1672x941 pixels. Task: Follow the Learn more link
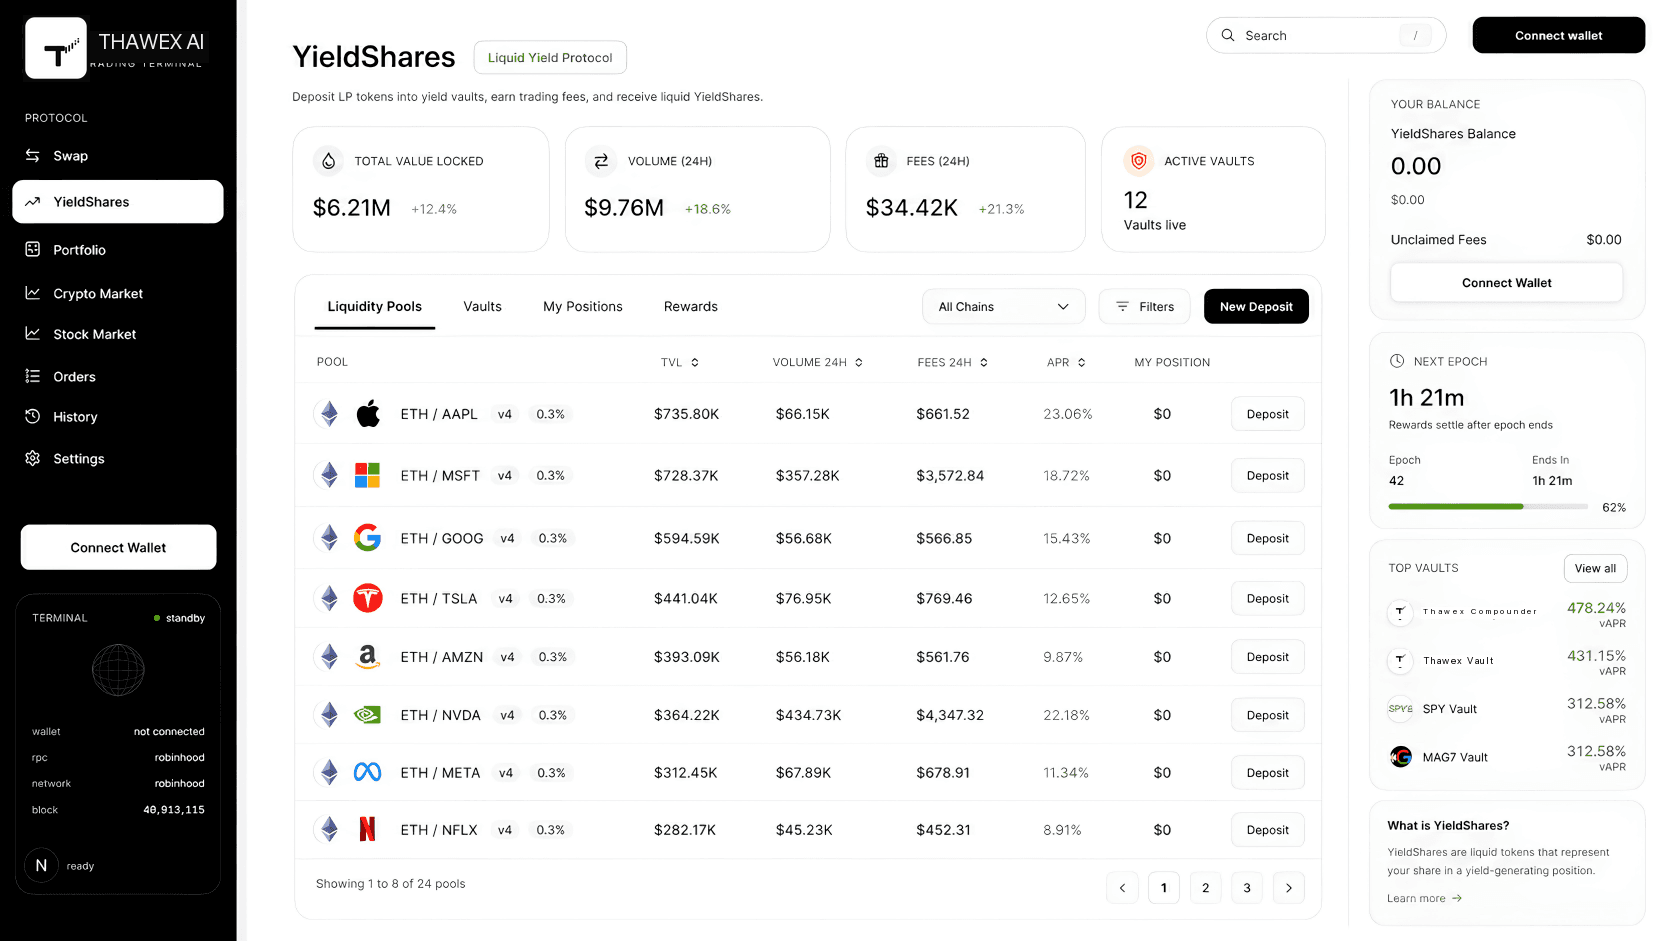[1424, 898]
